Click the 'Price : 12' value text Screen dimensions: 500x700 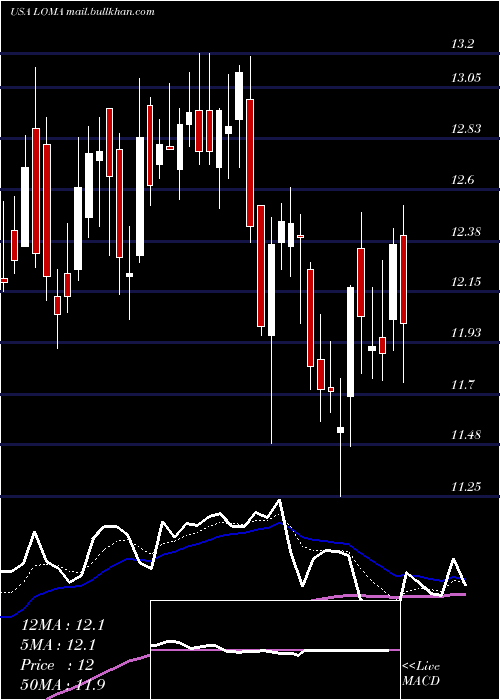coord(57,665)
